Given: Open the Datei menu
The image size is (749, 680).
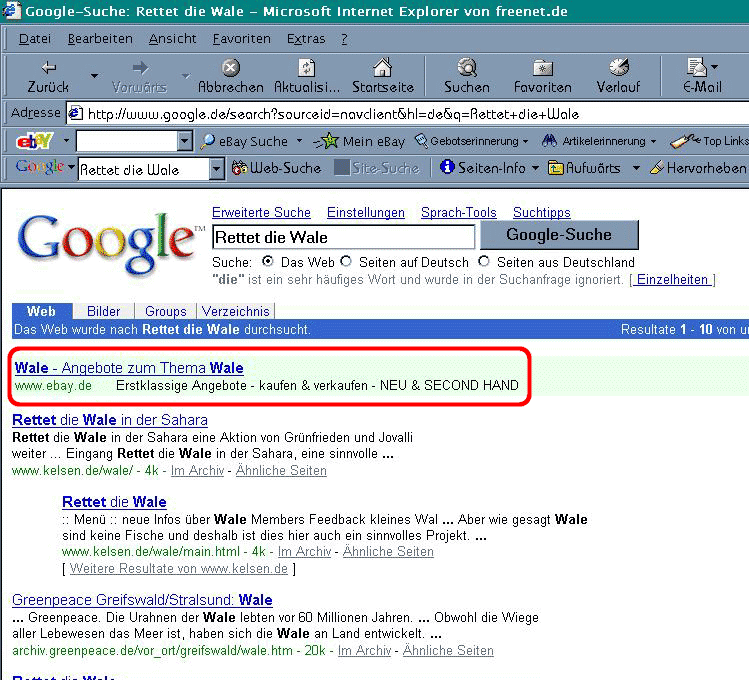Looking at the screenshot, I should [34, 39].
